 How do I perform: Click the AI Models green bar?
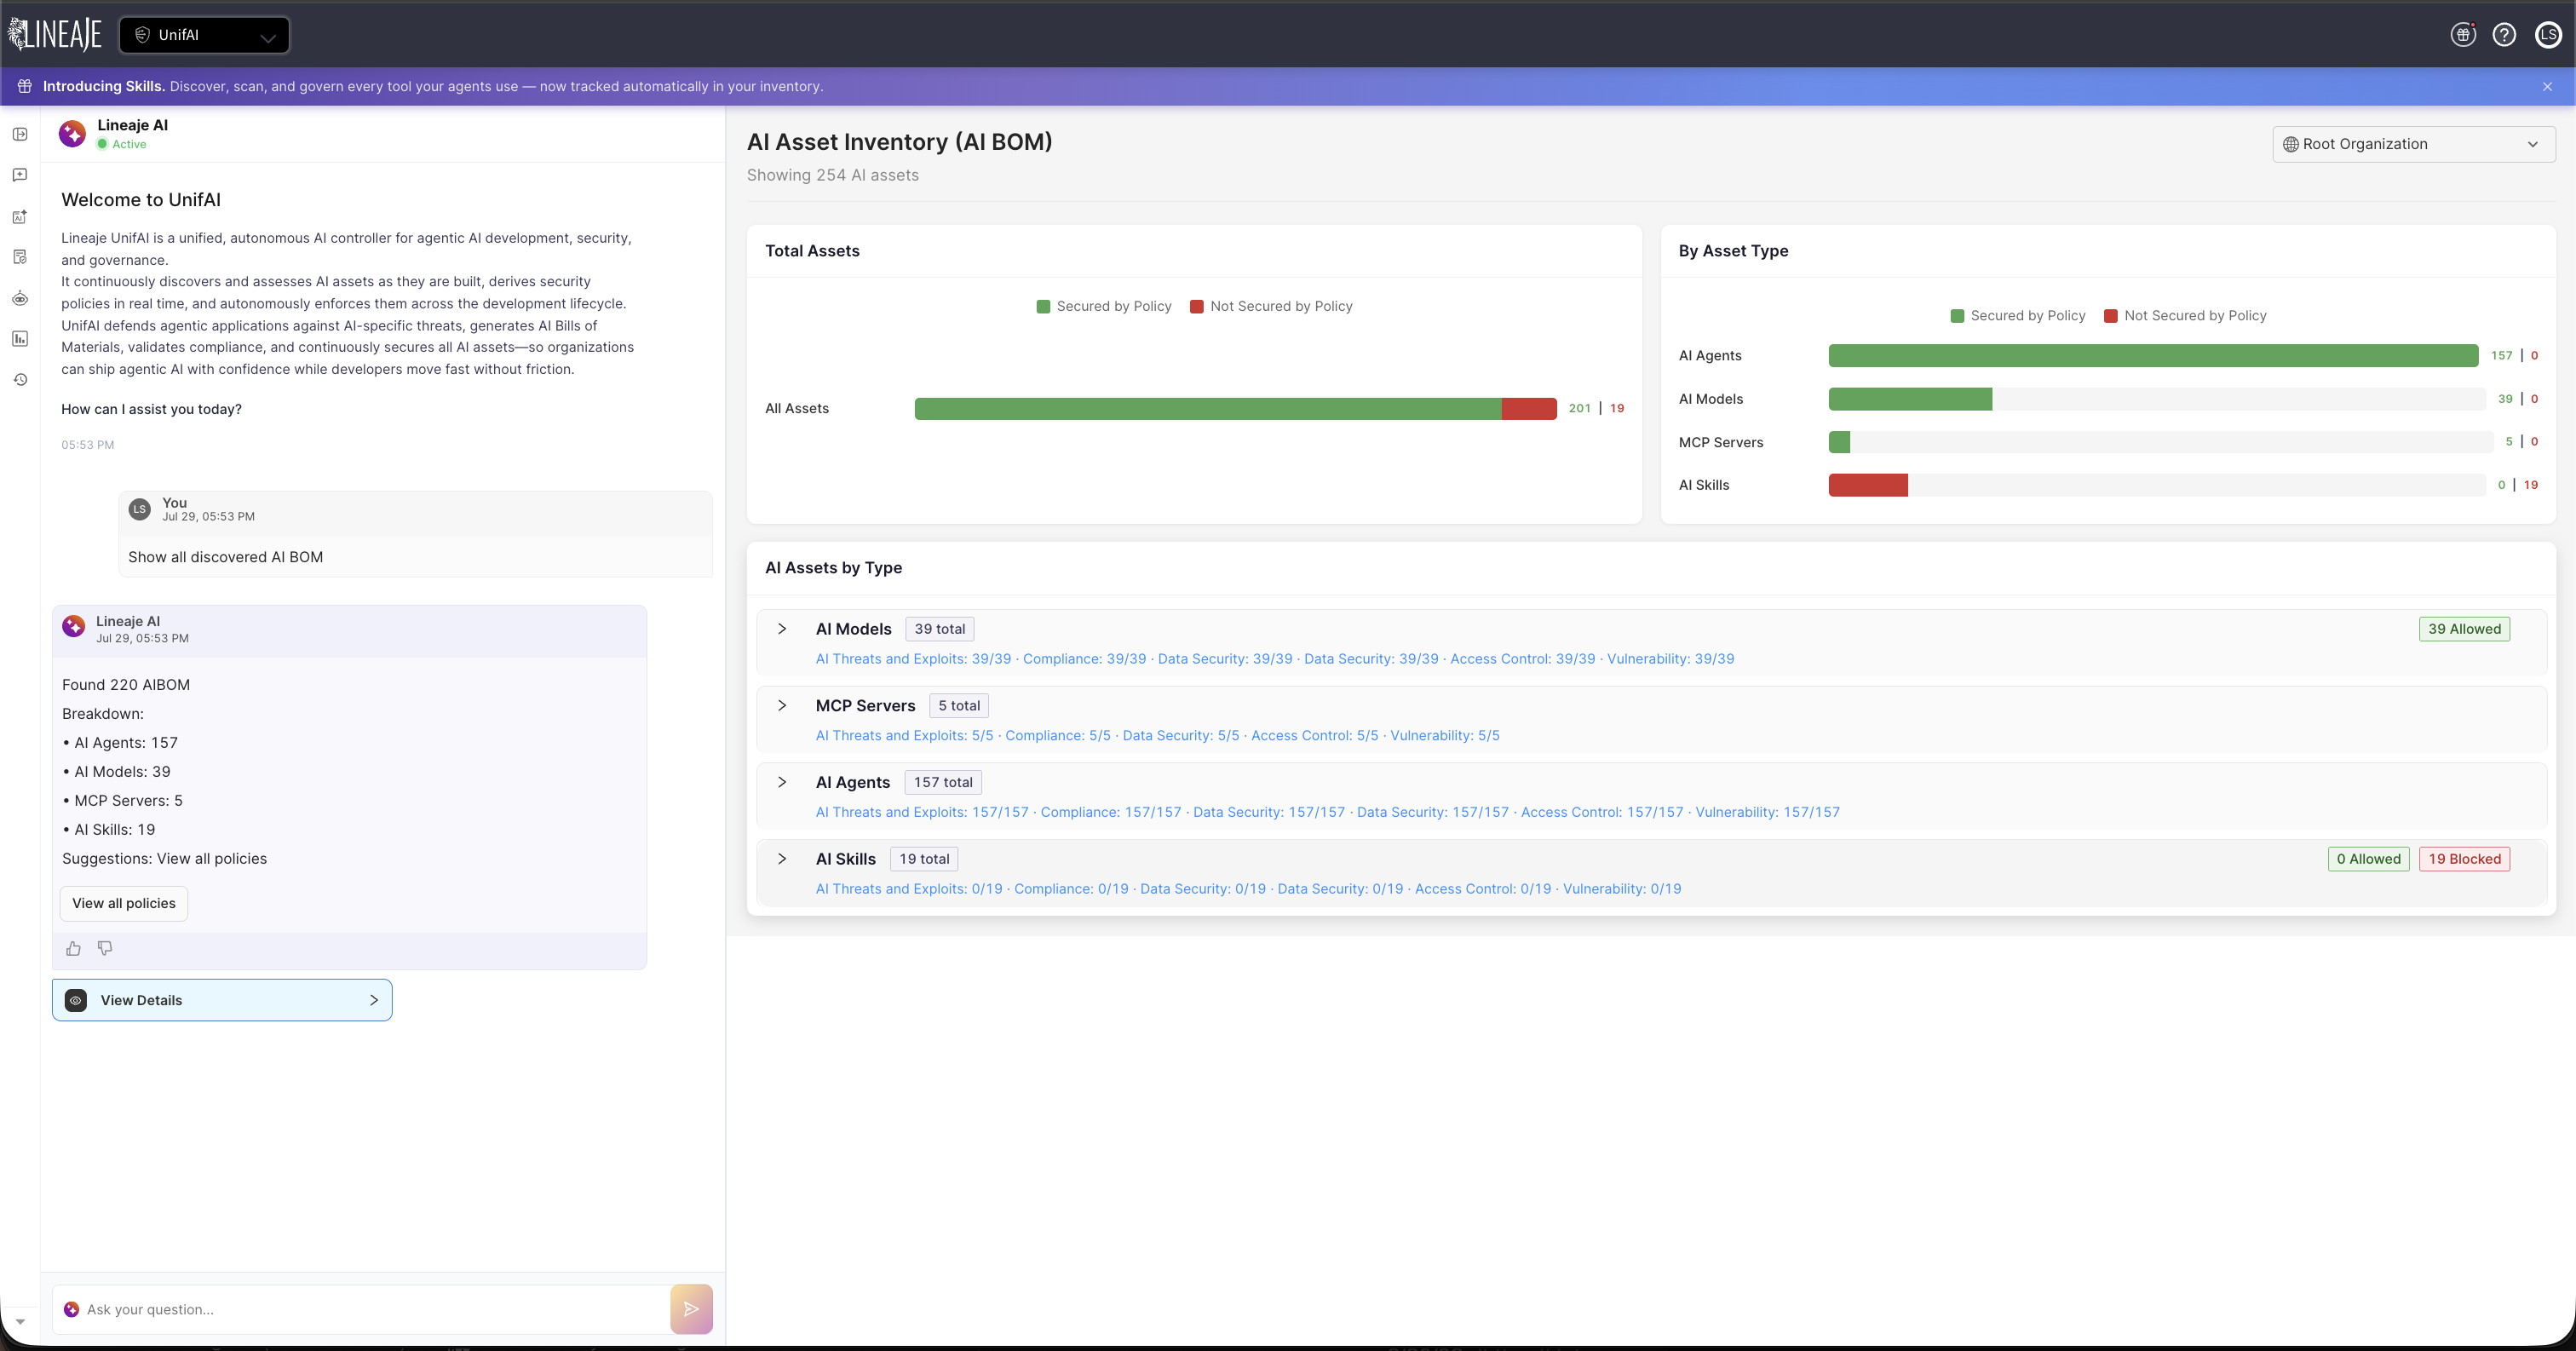[x=1910, y=399]
